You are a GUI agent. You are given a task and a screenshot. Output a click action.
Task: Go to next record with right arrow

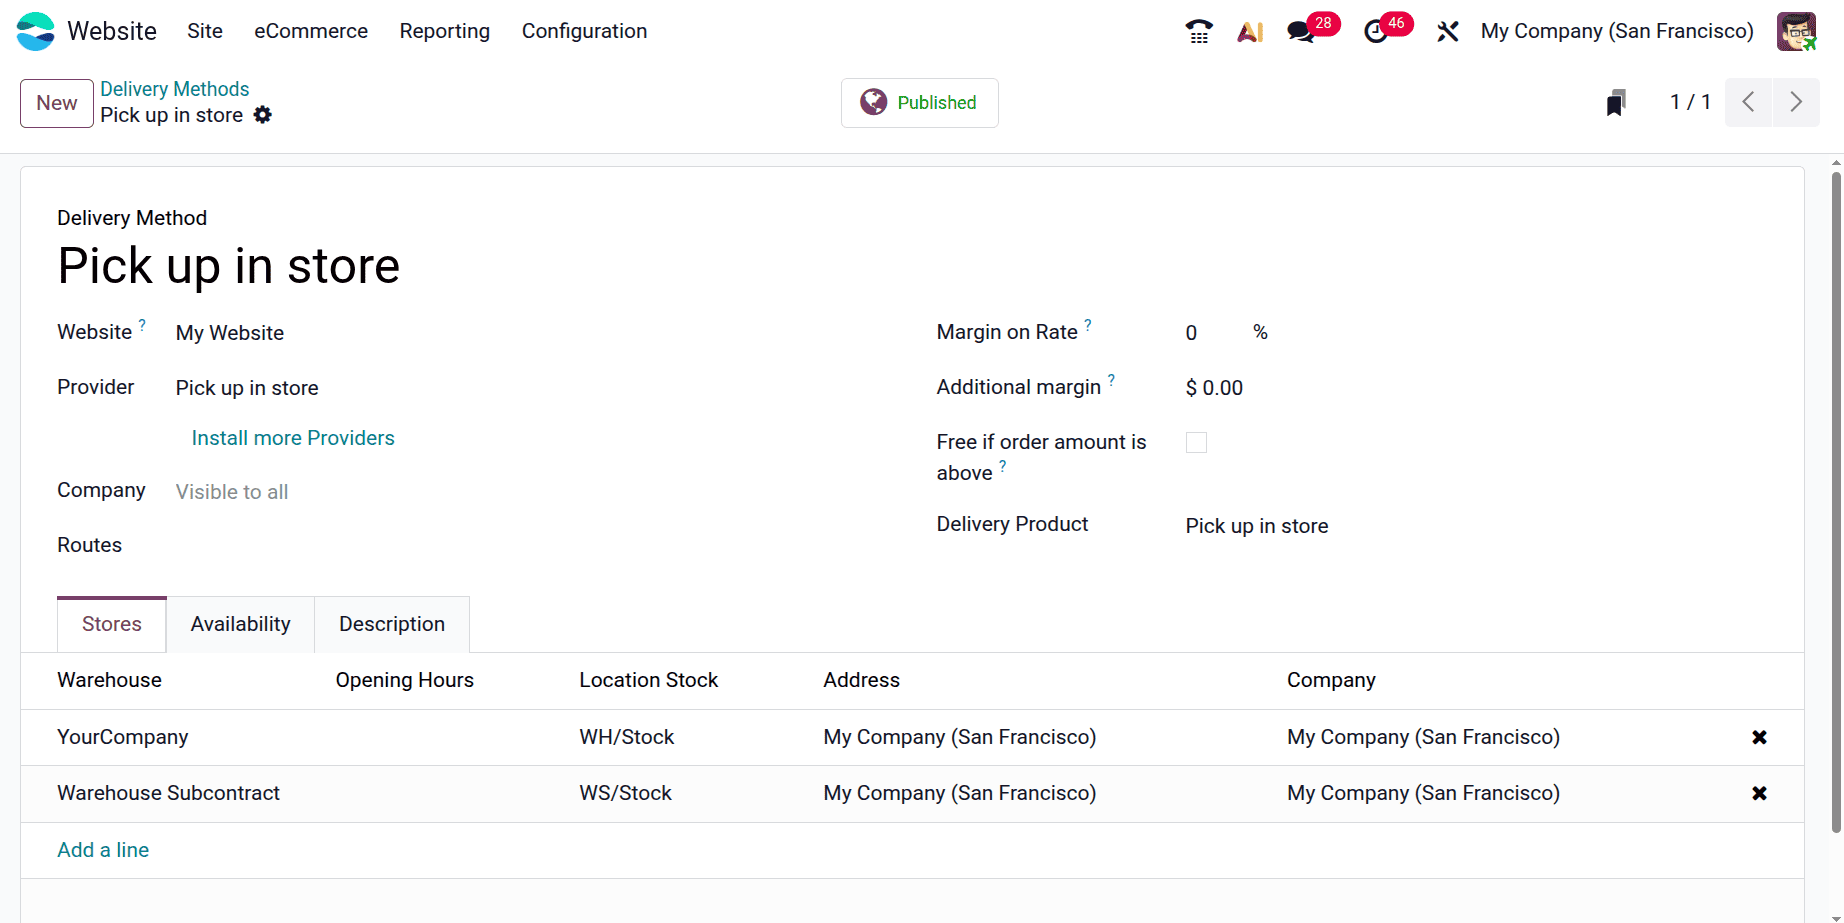click(x=1796, y=102)
